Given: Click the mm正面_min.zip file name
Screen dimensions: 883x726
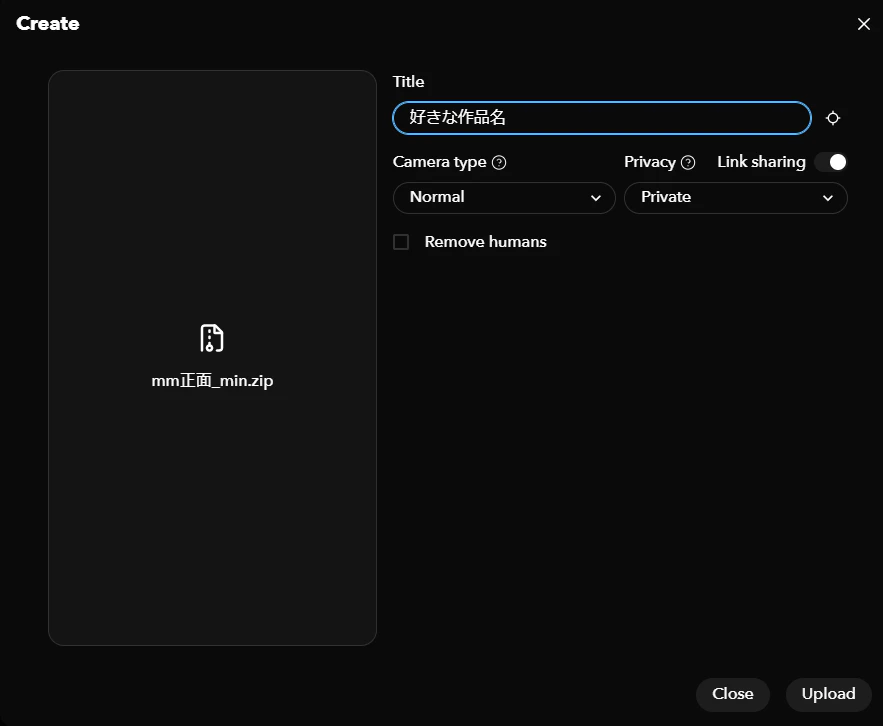Looking at the screenshot, I should 212,381.
